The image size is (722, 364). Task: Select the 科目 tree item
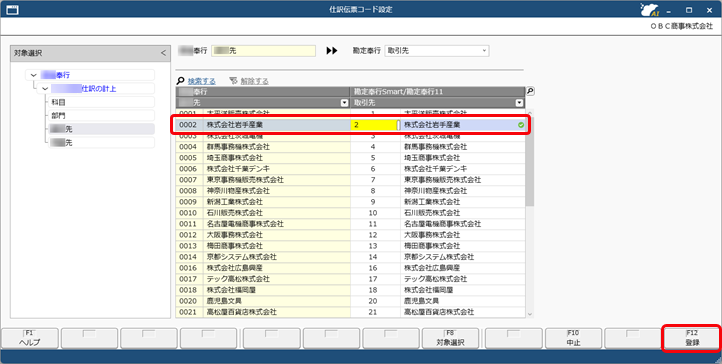101,102
